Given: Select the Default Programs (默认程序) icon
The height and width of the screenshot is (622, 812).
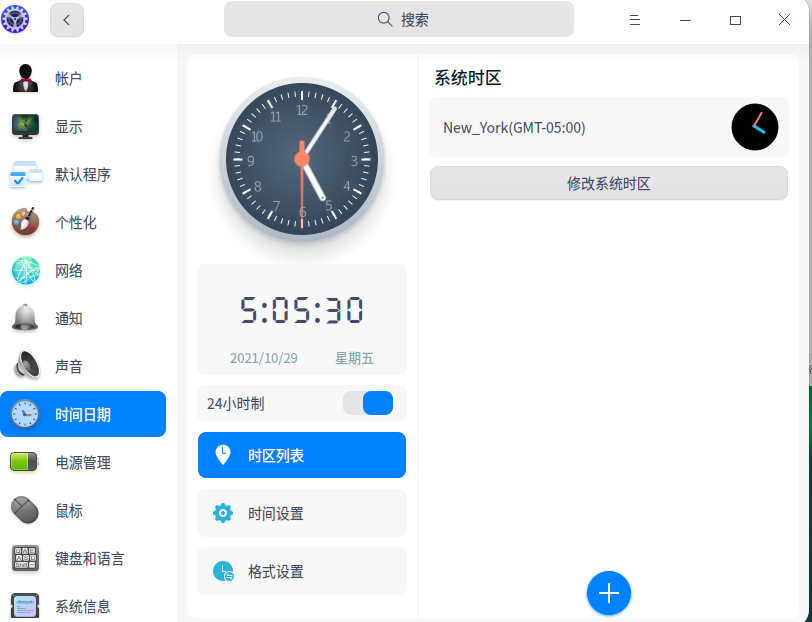Looking at the screenshot, I should (x=25, y=174).
